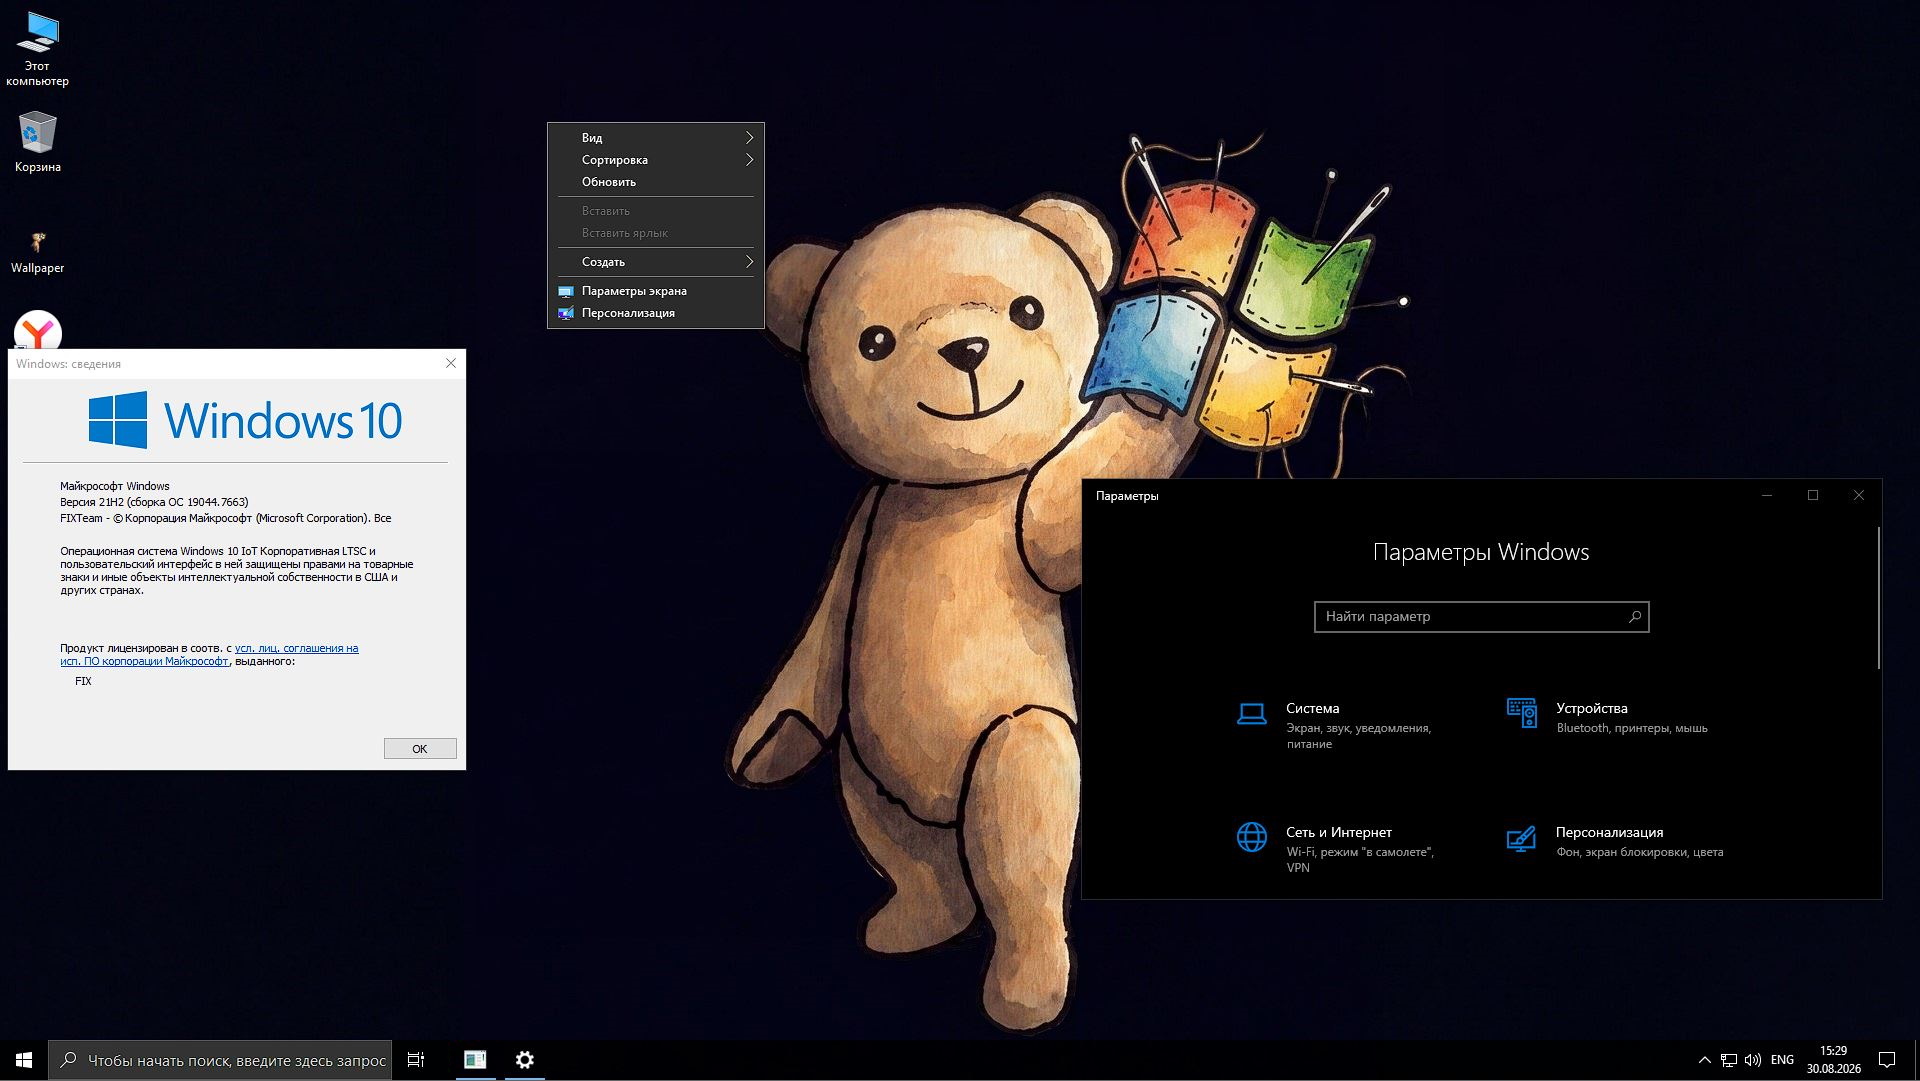Focus the Найти параметр search field
Image resolution: width=1920 pixels, height=1081 pixels.
click(1481, 617)
